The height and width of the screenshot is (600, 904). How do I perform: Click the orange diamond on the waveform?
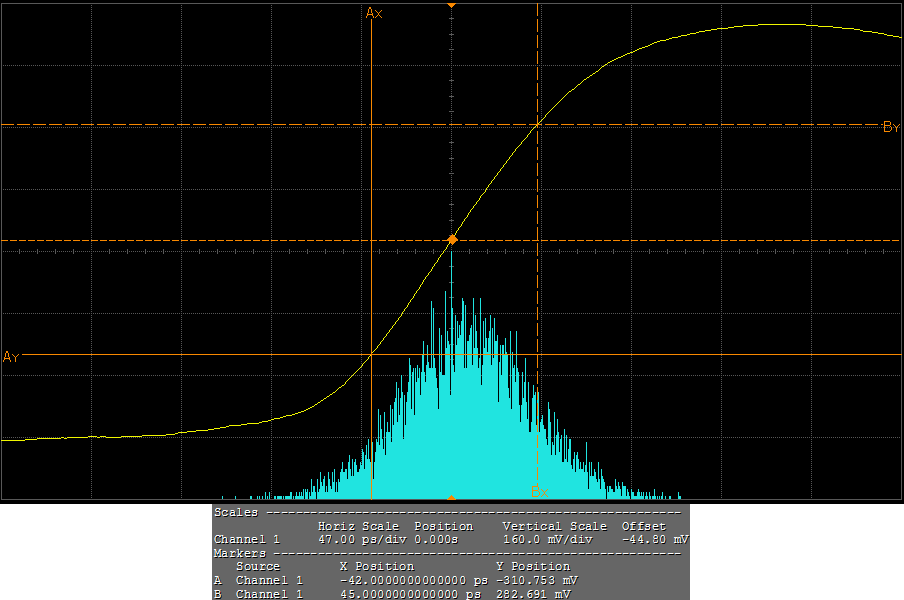click(x=452, y=240)
